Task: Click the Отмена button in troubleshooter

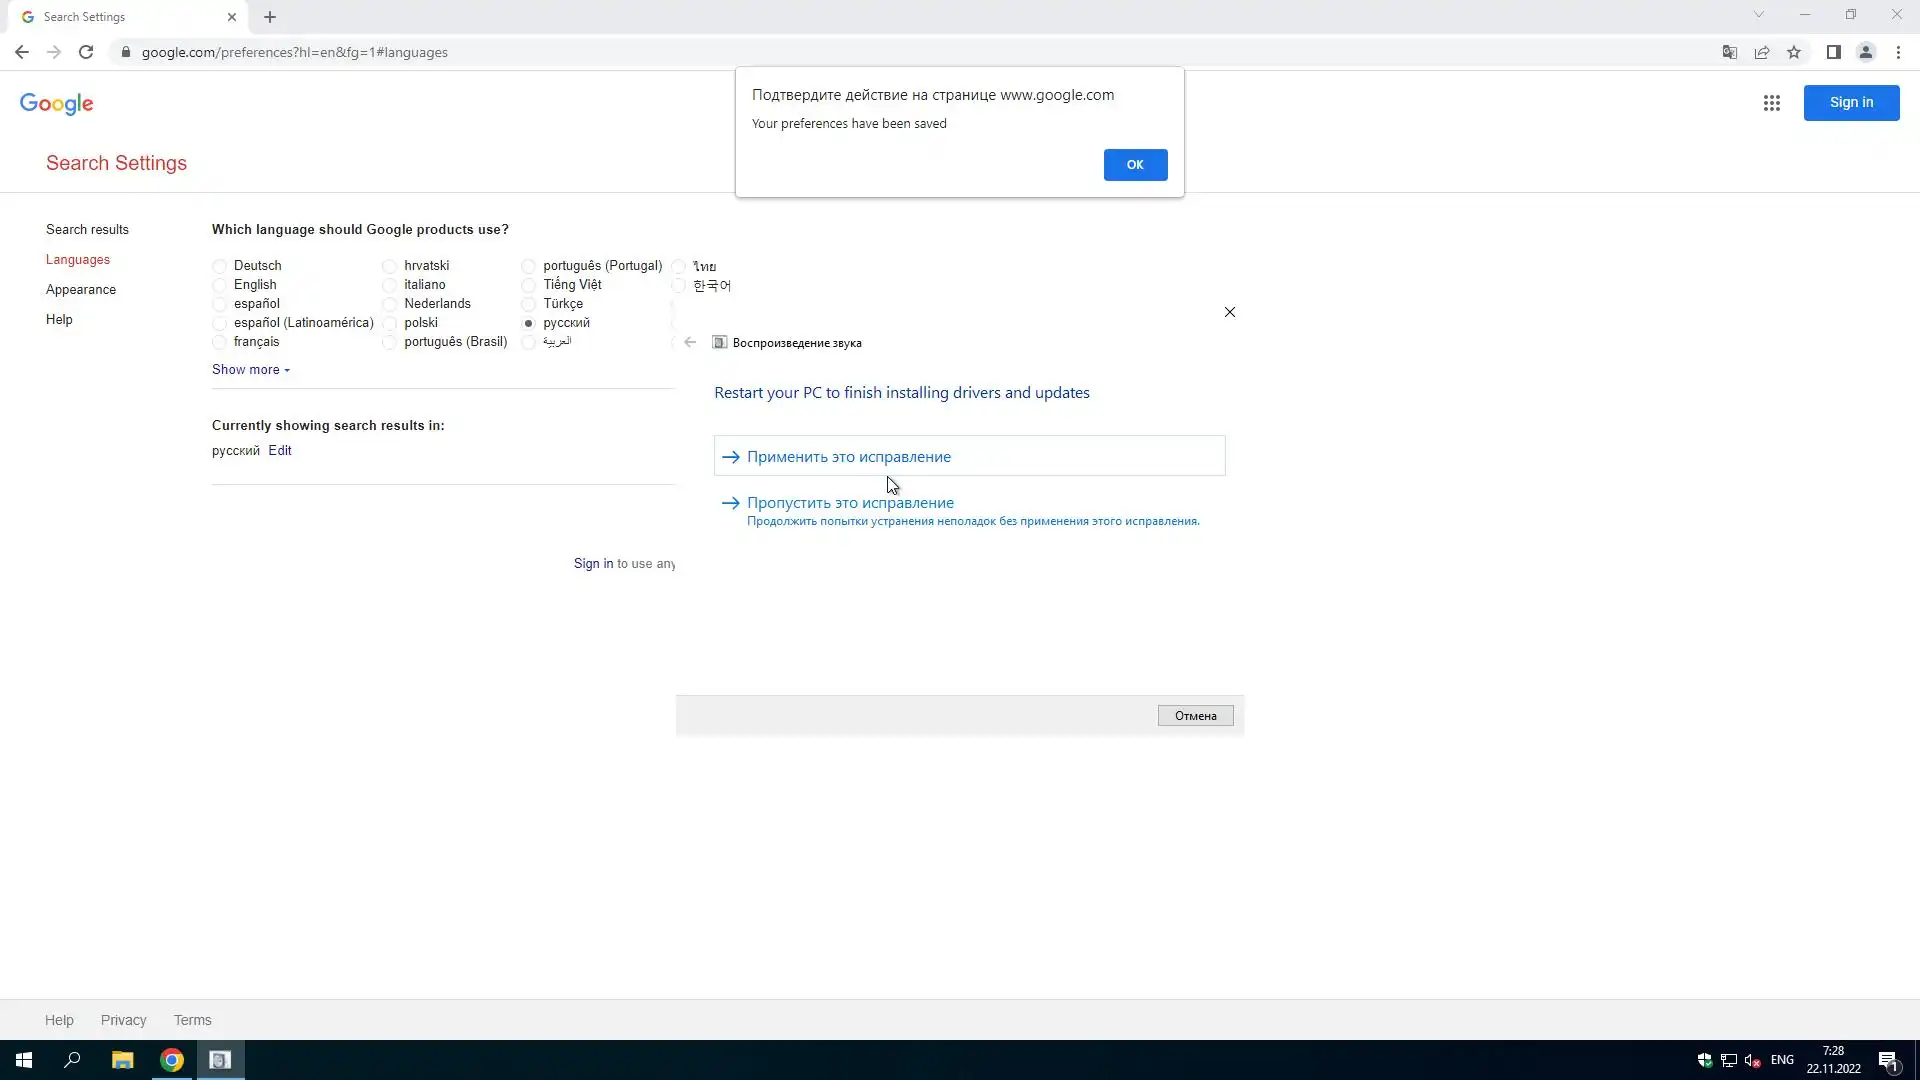Action: coord(1195,716)
